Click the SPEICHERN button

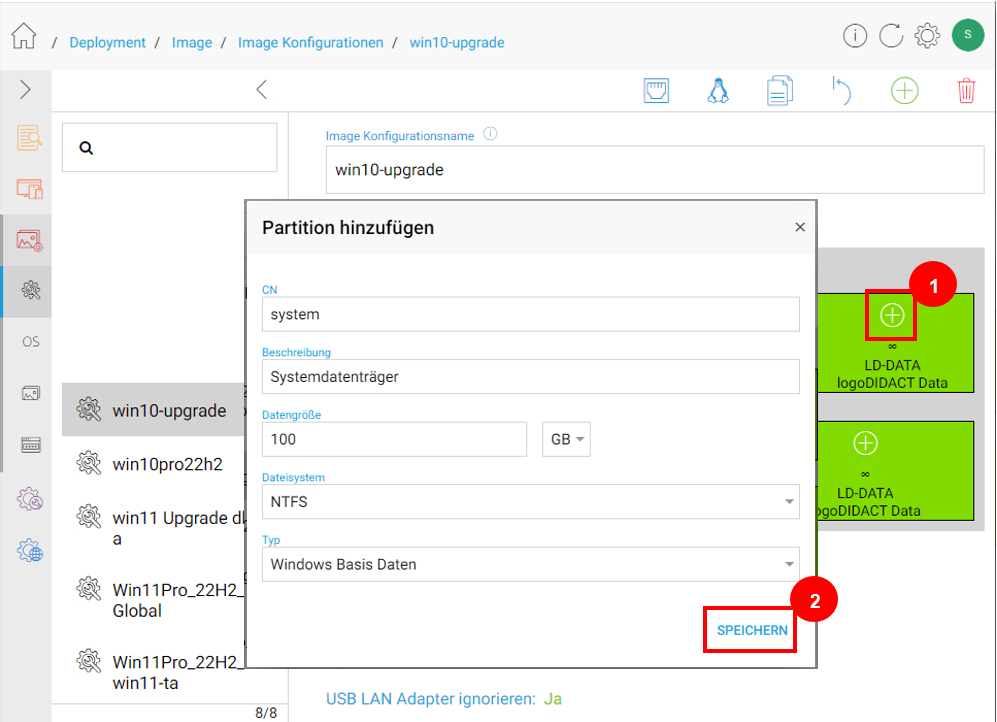[x=751, y=630]
